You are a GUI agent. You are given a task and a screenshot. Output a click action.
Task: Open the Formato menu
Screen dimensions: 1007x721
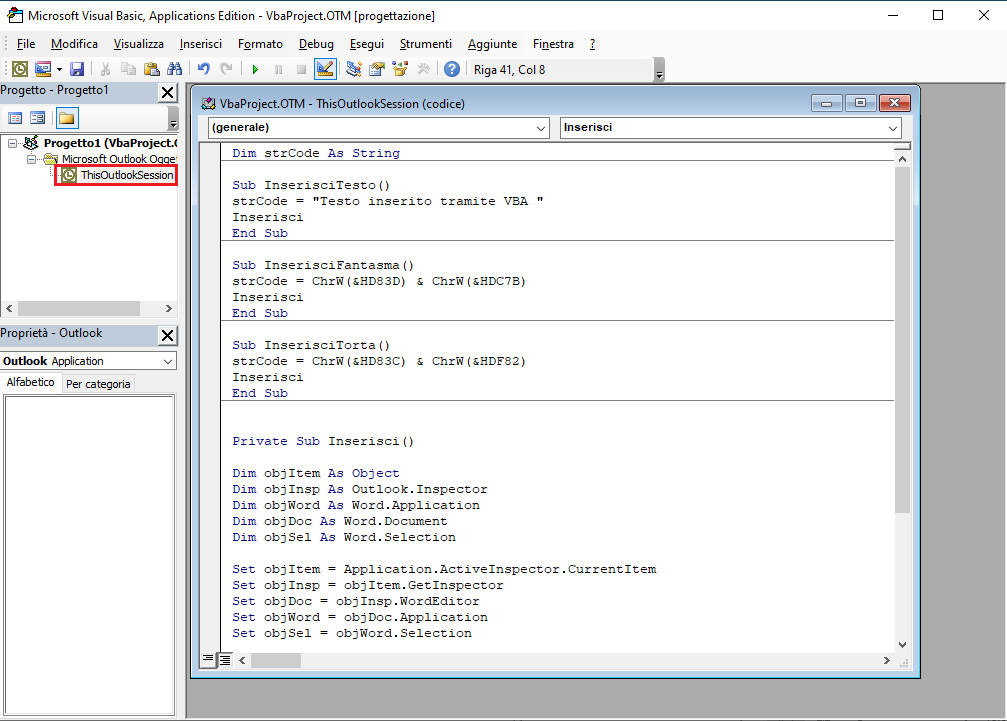(x=260, y=44)
